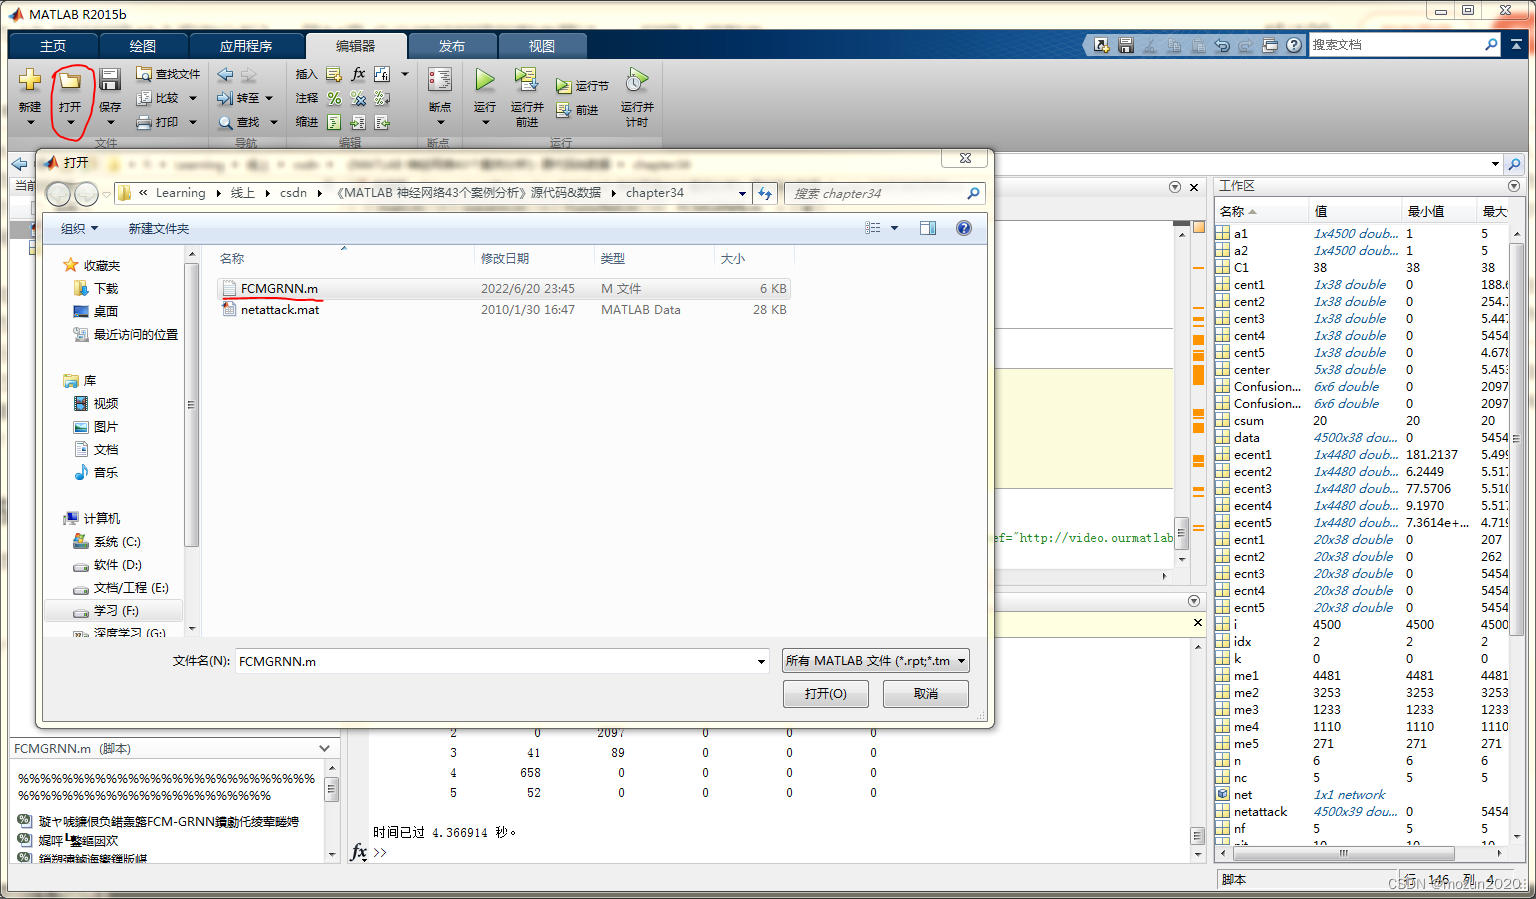Select the 系统 (C:) drive
This screenshot has width=1536, height=899.
107,541
